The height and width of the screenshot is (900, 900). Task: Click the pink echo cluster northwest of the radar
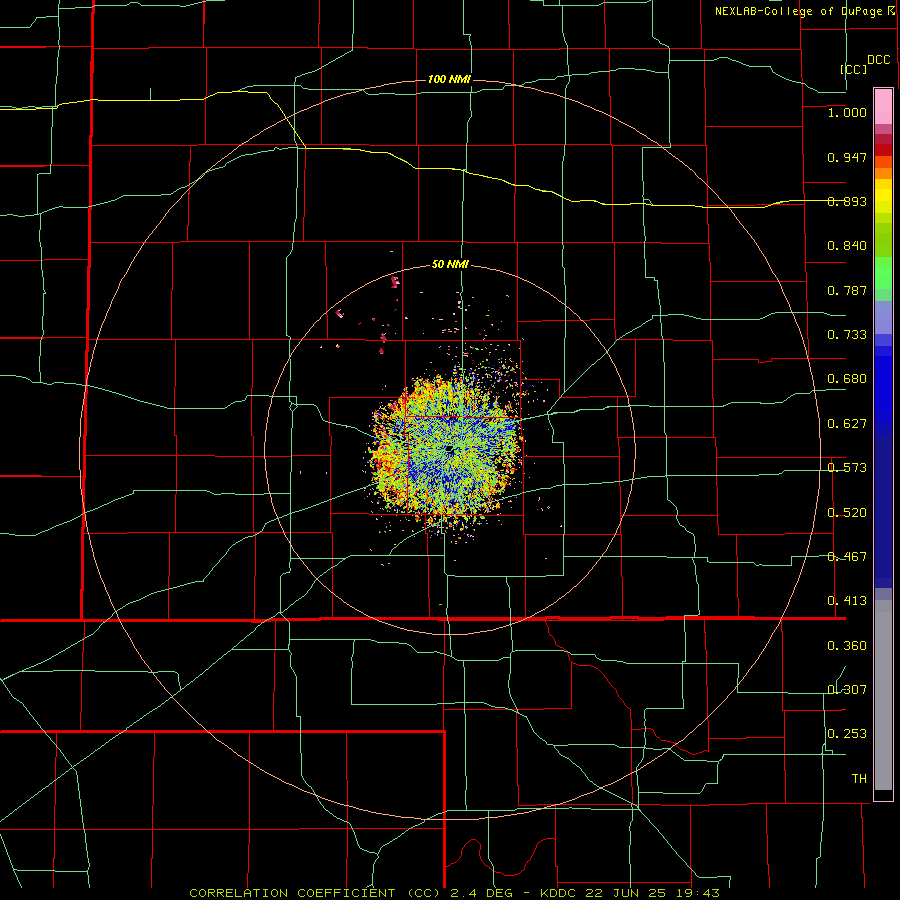[394, 281]
